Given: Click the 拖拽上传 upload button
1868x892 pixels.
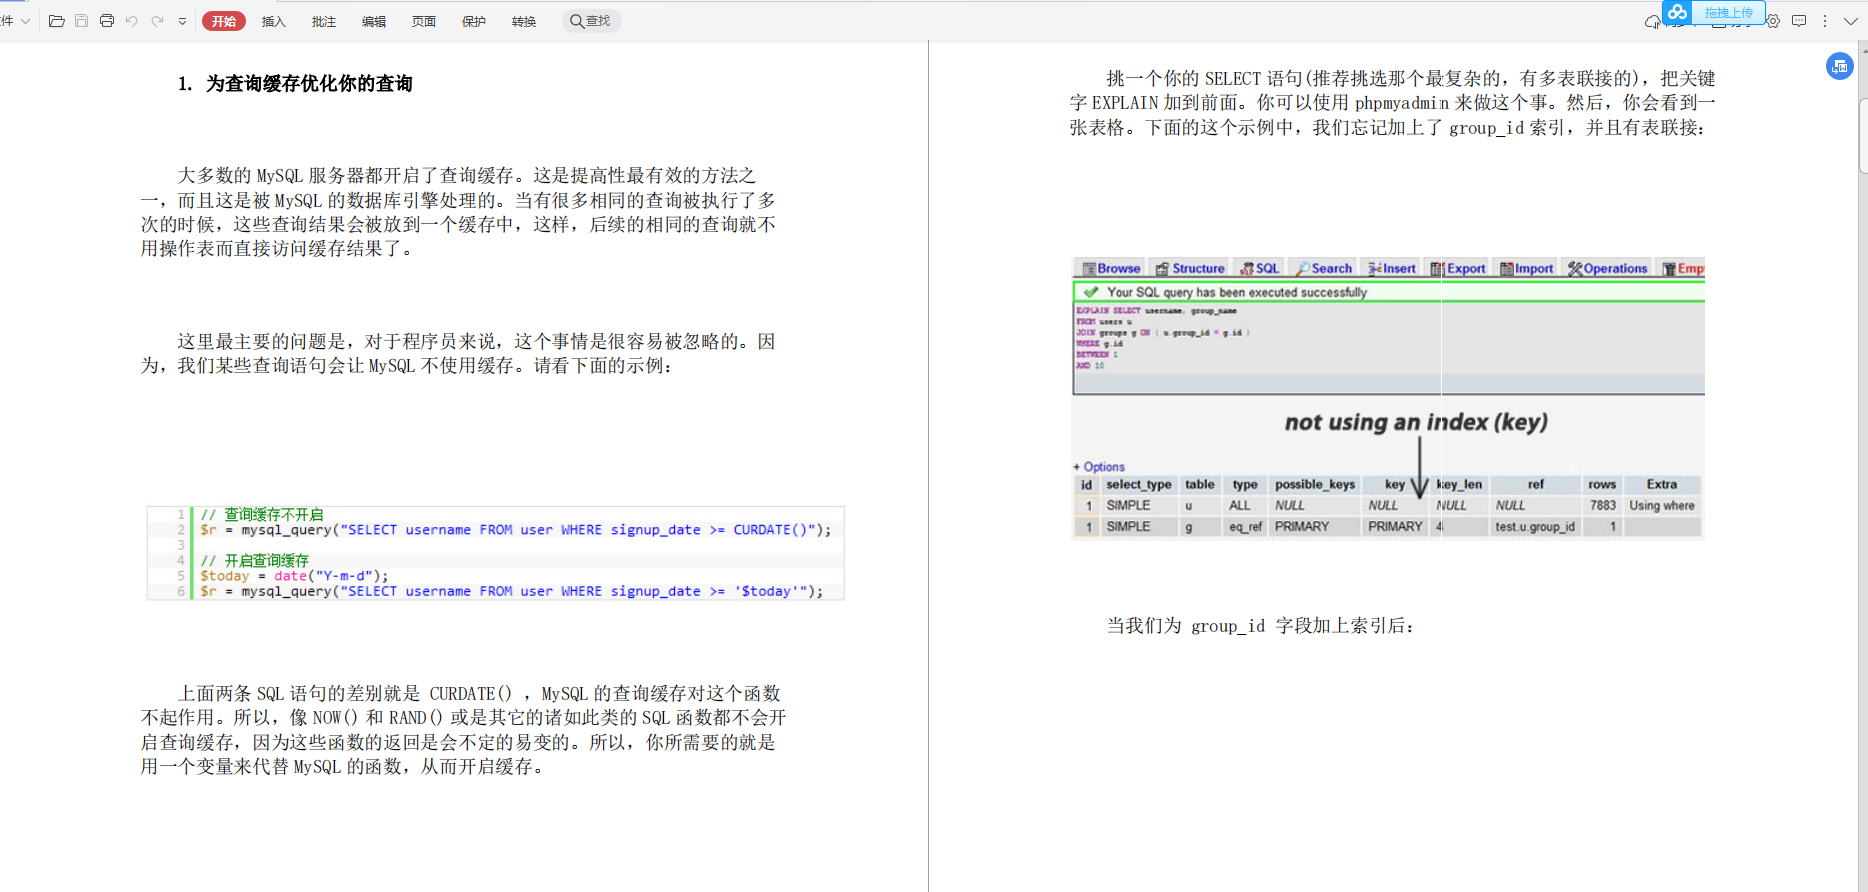Looking at the screenshot, I should 1728,13.
